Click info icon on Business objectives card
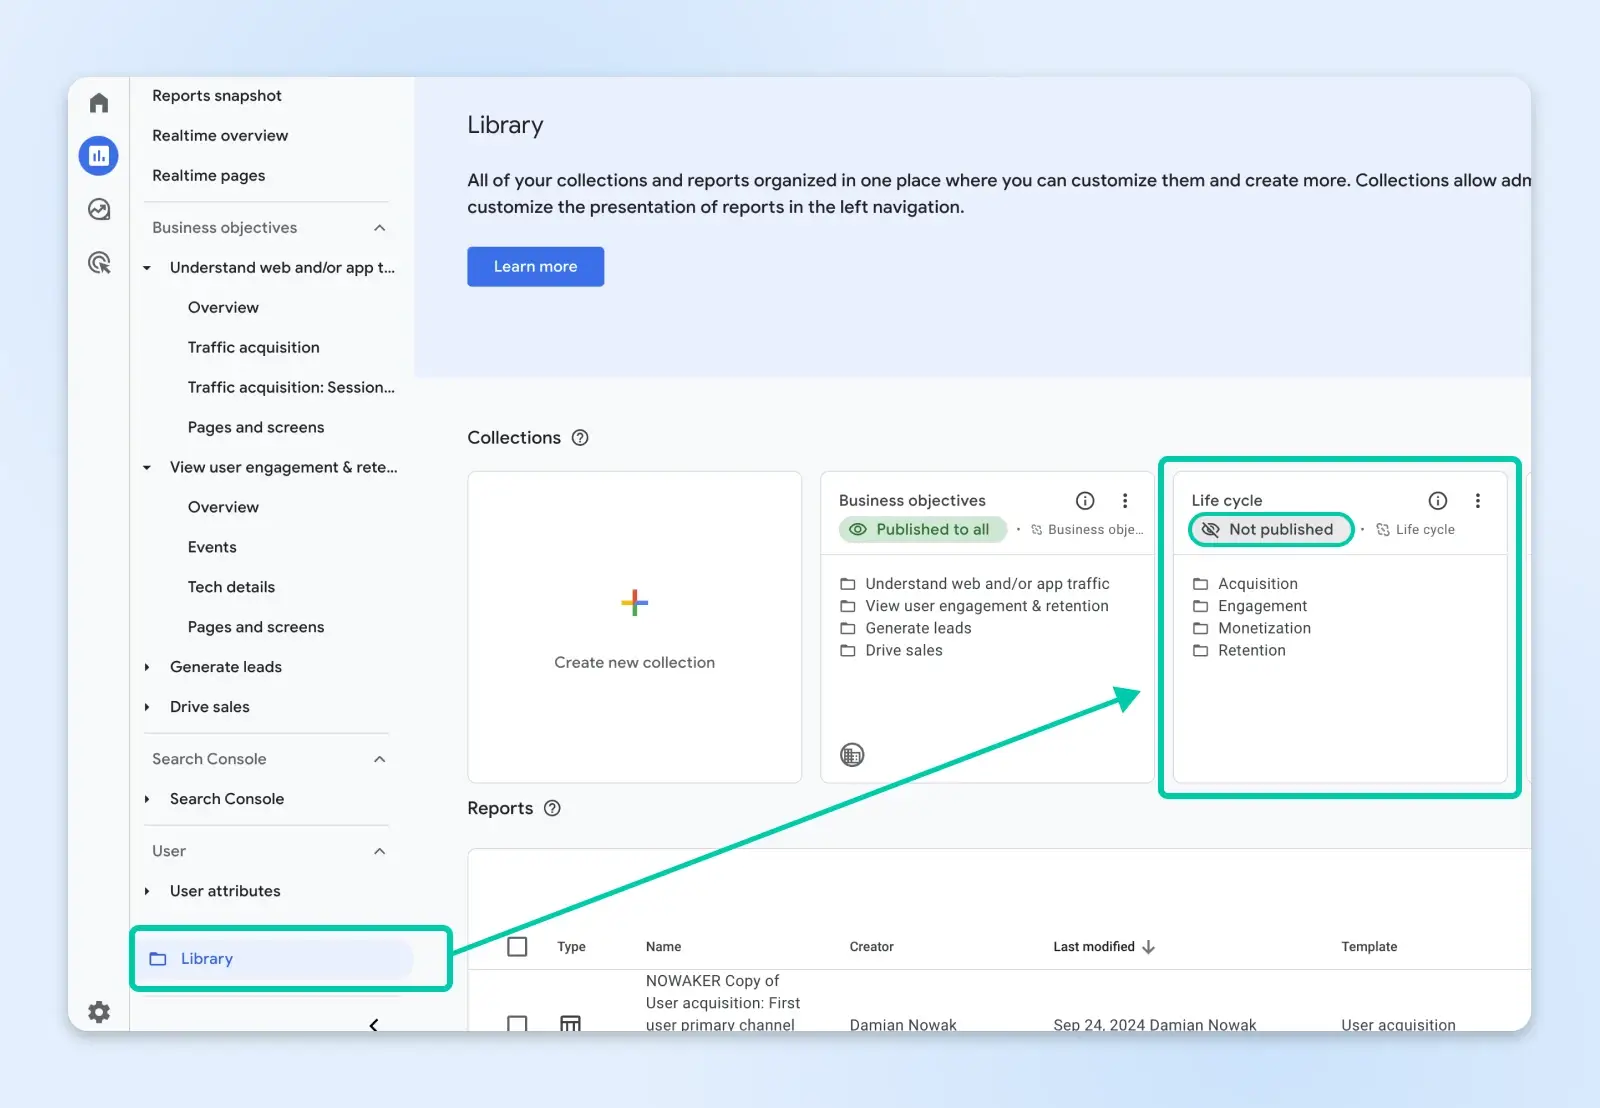The height and width of the screenshot is (1108, 1600). click(1085, 501)
